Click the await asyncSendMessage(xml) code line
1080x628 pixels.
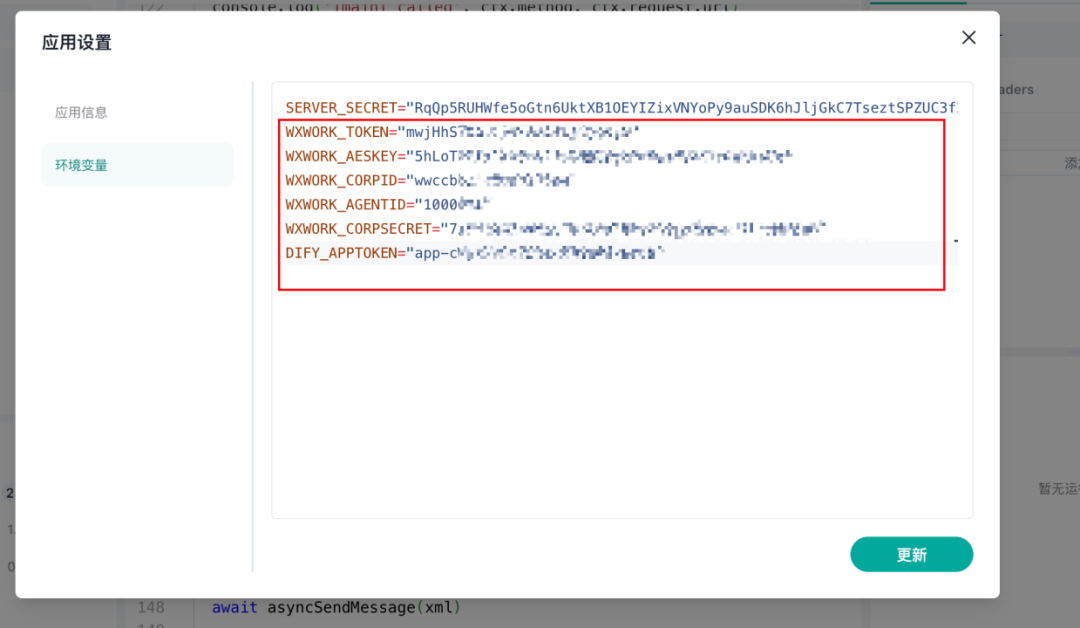coord(336,607)
